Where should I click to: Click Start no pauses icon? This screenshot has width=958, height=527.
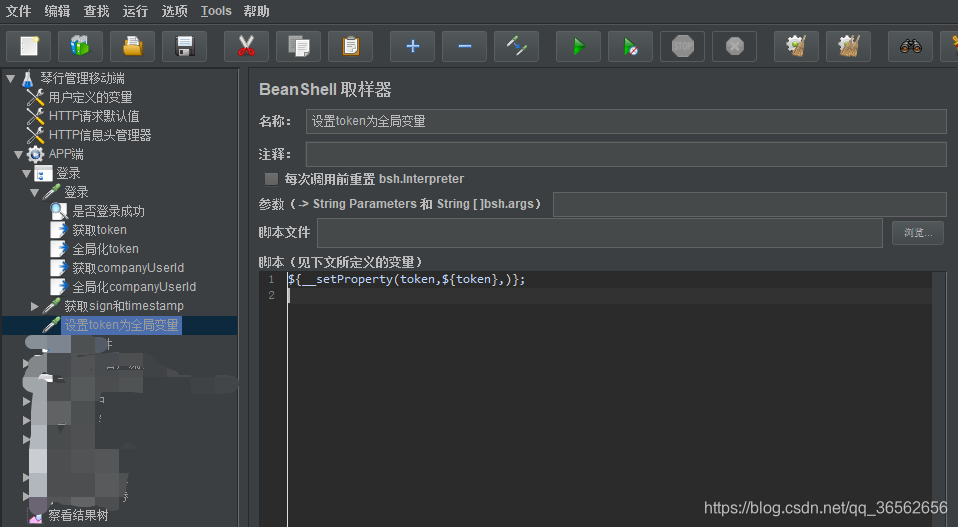(631, 46)
